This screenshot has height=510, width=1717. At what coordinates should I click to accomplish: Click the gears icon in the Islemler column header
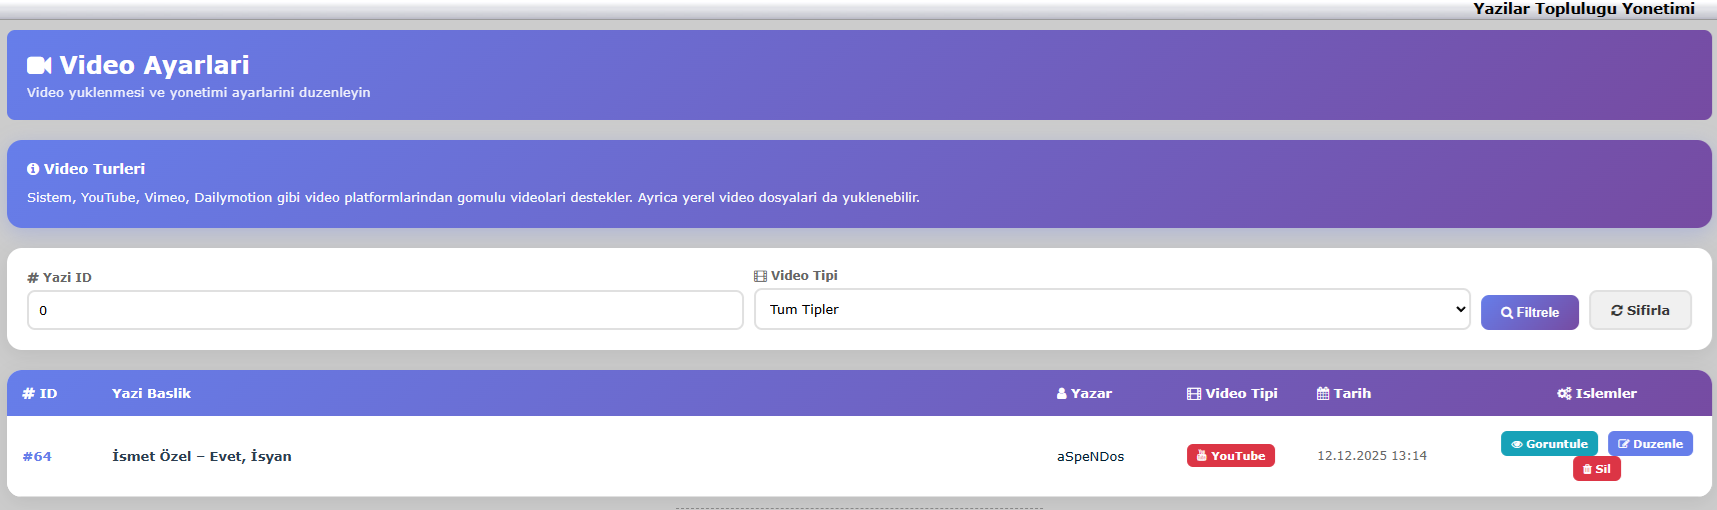(1564, 394)
